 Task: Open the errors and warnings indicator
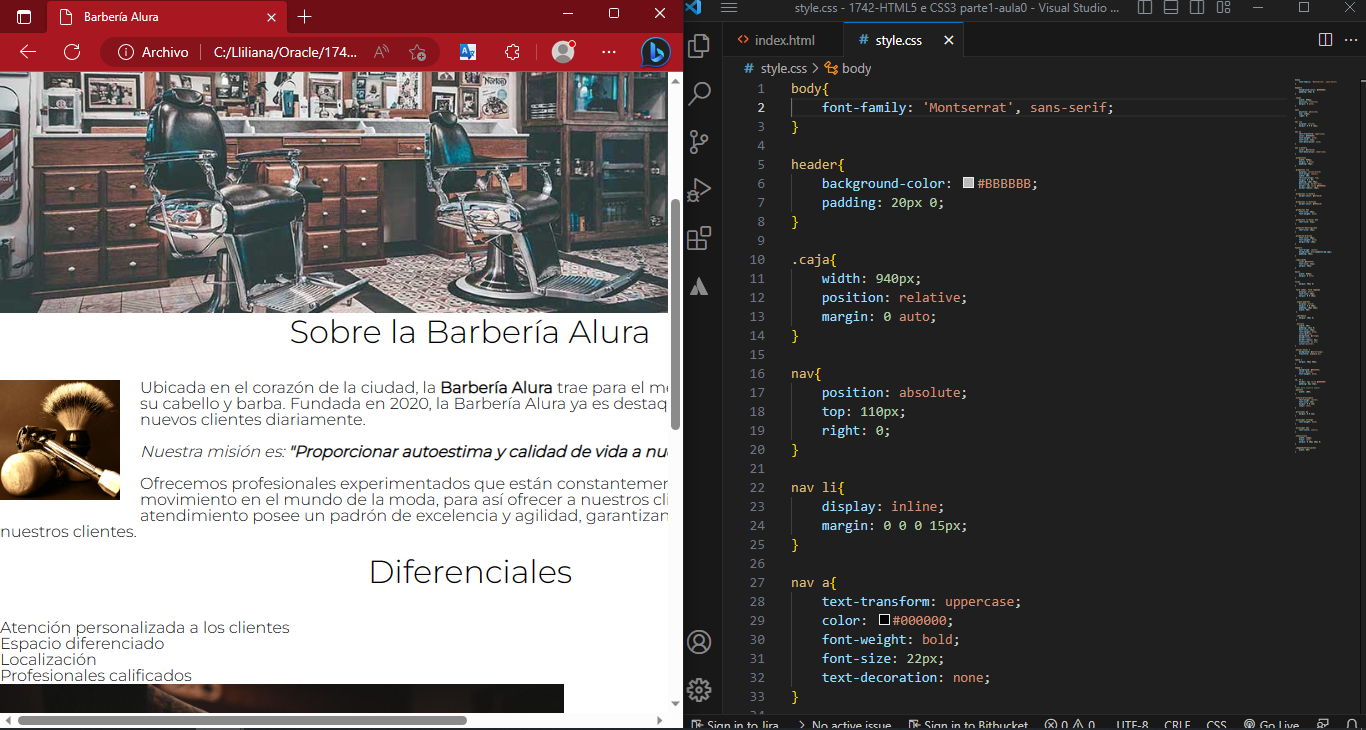point(1069,724)
